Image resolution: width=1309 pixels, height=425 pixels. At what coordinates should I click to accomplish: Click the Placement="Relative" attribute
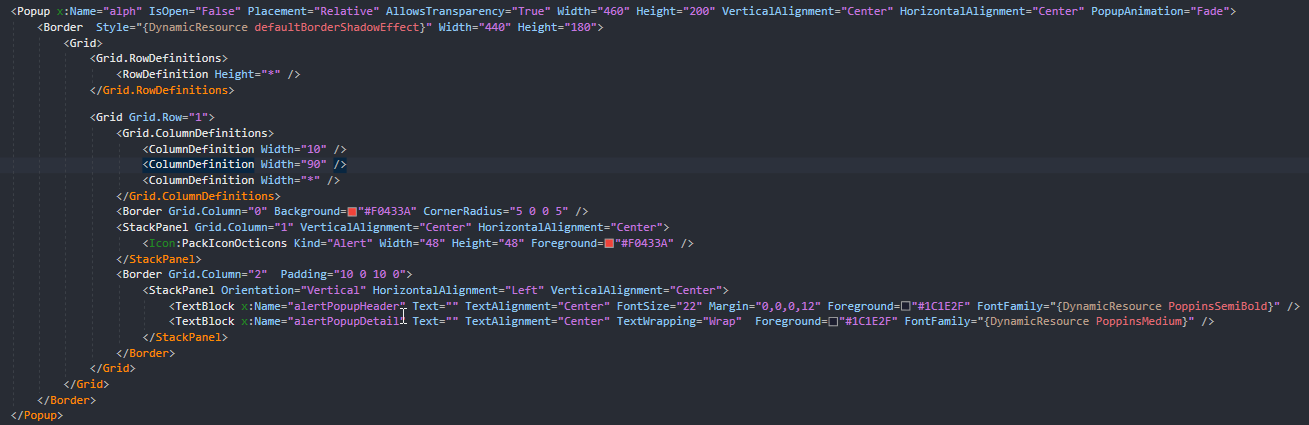(x=313, y=11)
